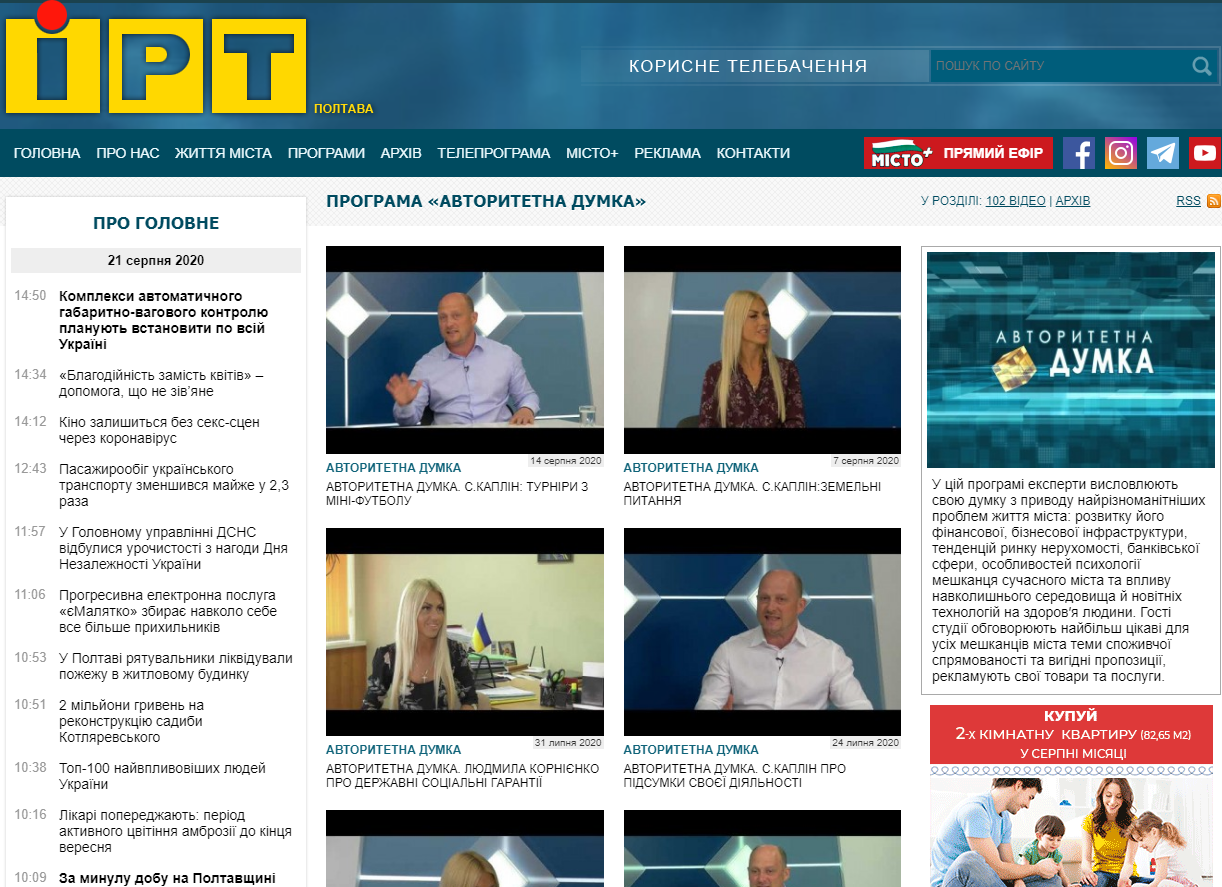Click АВТОРИТЕТНА ДУМКА category label, 24 липня video
Screen dimensions: 1222x887
click(x=691, y=749)
